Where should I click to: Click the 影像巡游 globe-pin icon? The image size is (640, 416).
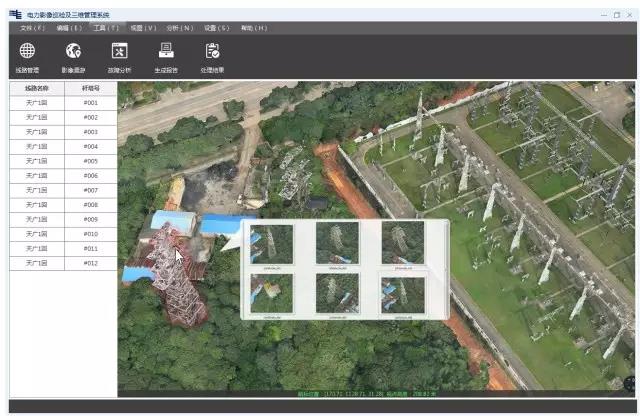coord(73,51)
